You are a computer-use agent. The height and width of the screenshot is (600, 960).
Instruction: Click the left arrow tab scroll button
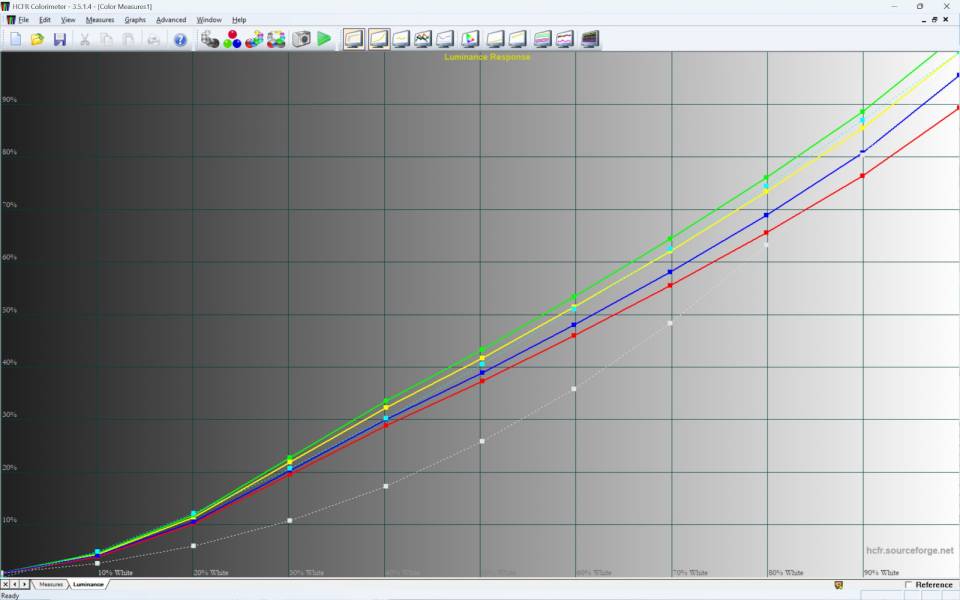[x=15, y=585]
